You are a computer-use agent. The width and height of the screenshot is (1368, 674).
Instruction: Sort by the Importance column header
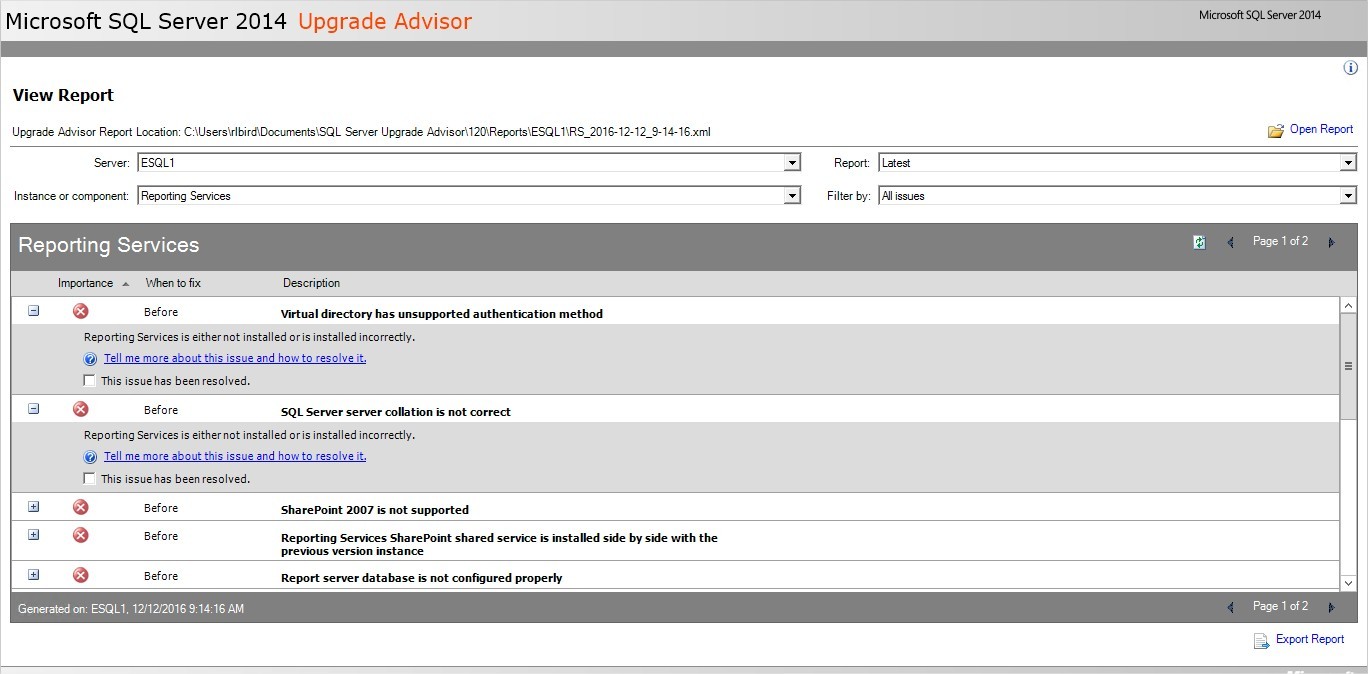click(86, 283)
